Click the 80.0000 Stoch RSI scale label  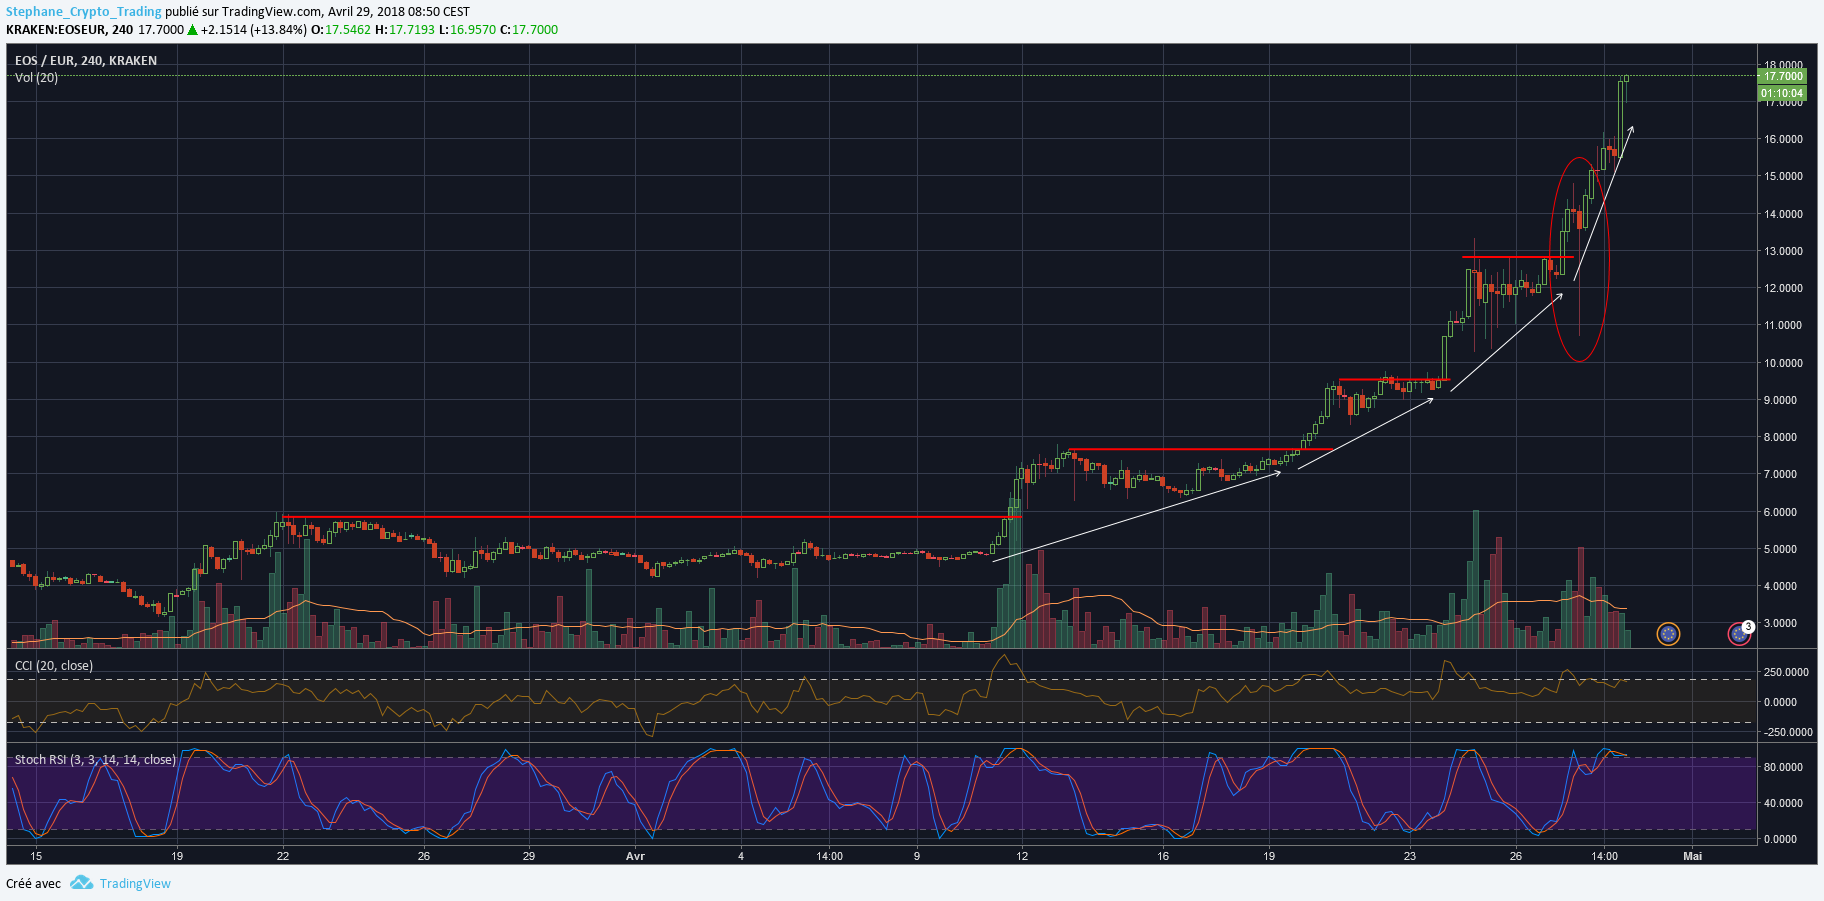pos(1783,767)
